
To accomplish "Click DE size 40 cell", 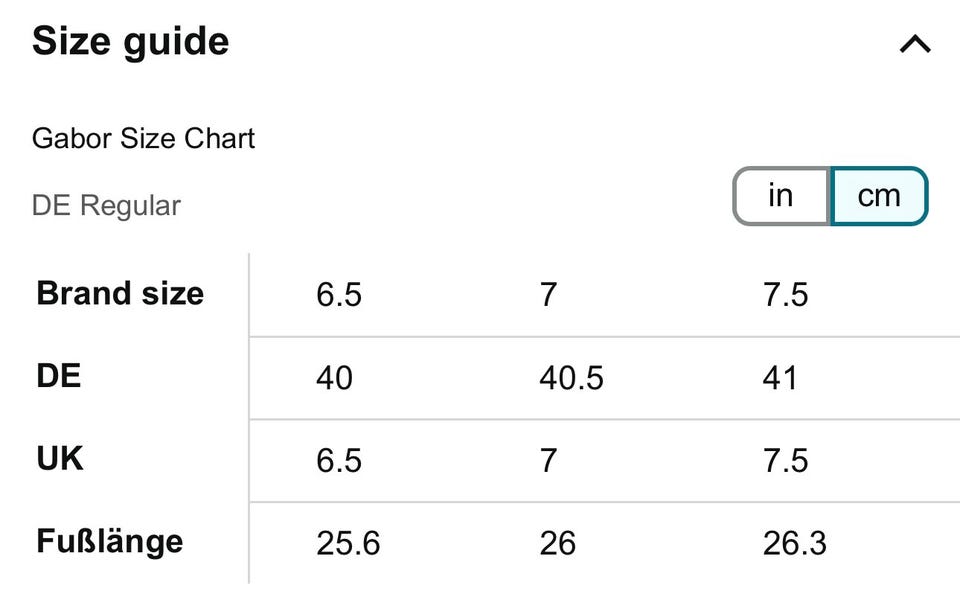I will click(334, 378).
